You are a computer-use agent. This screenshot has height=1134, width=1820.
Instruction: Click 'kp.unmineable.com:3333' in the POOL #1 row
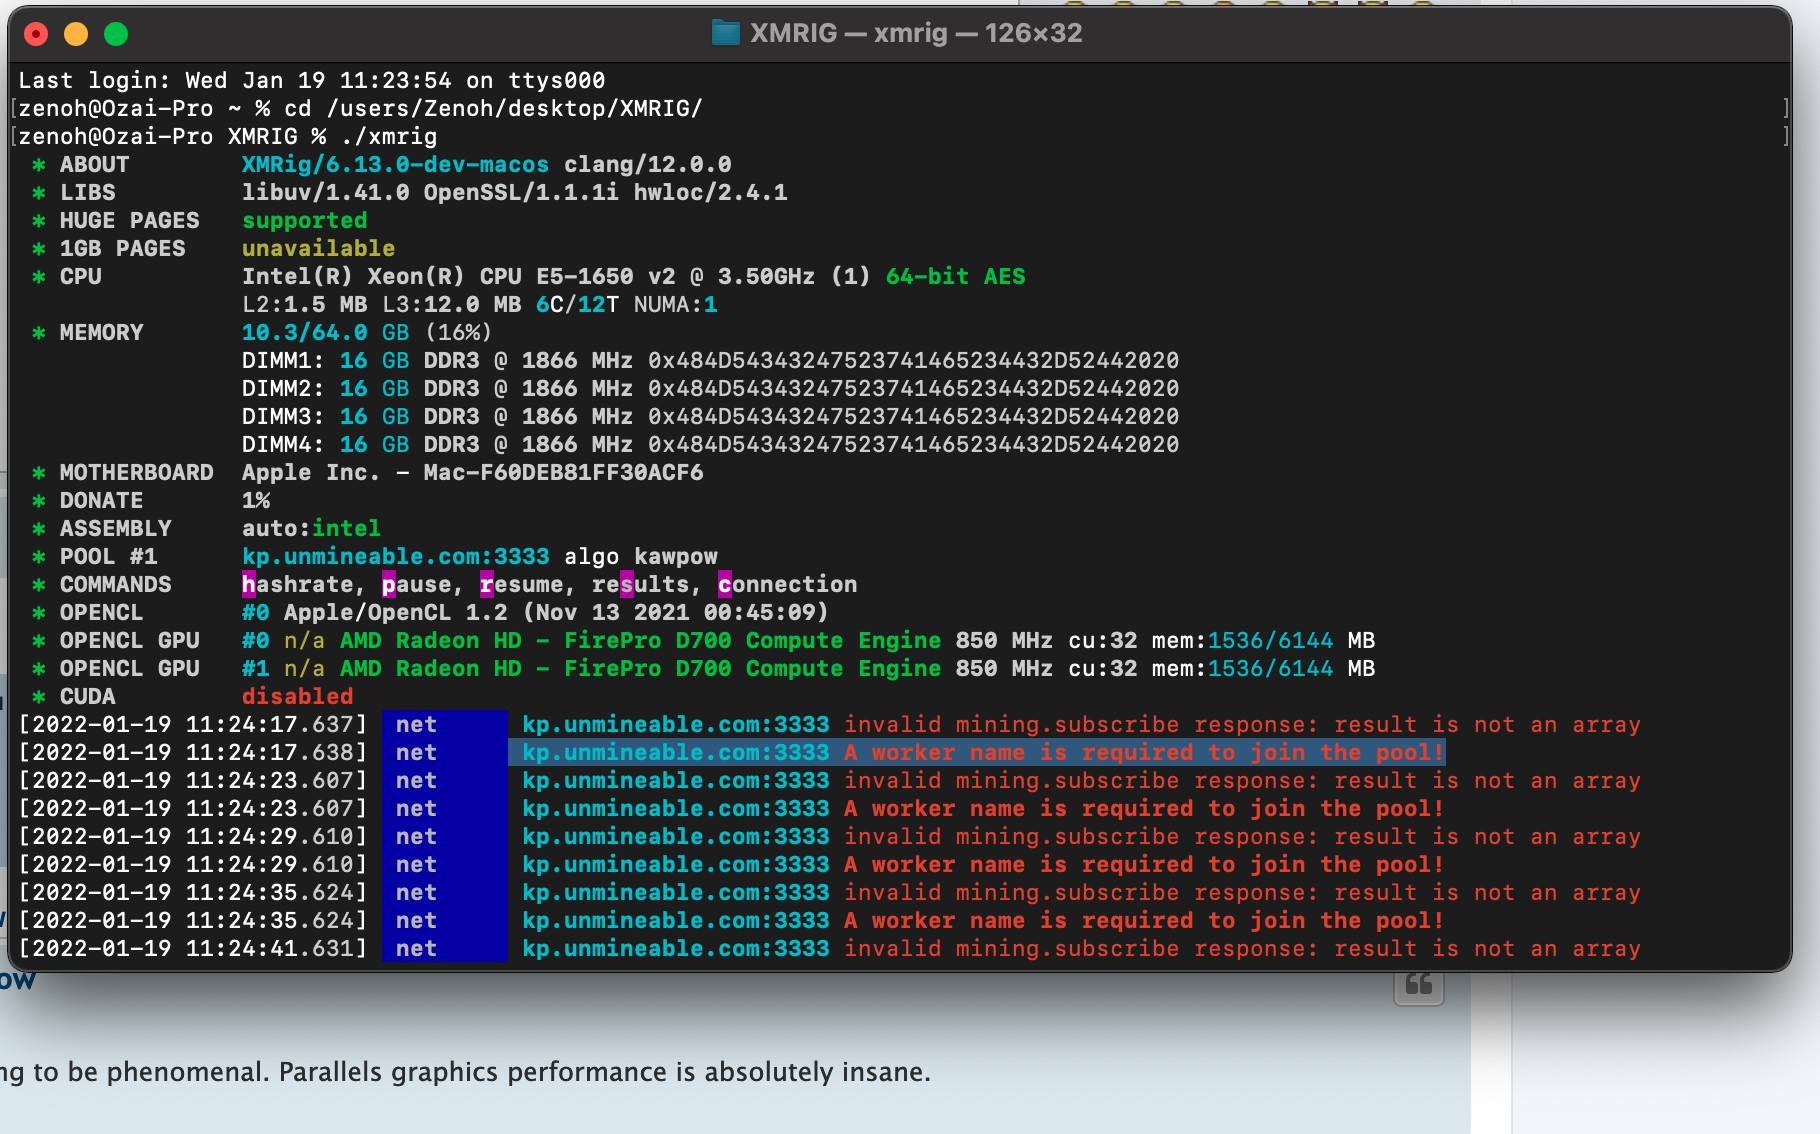(395, 556)
